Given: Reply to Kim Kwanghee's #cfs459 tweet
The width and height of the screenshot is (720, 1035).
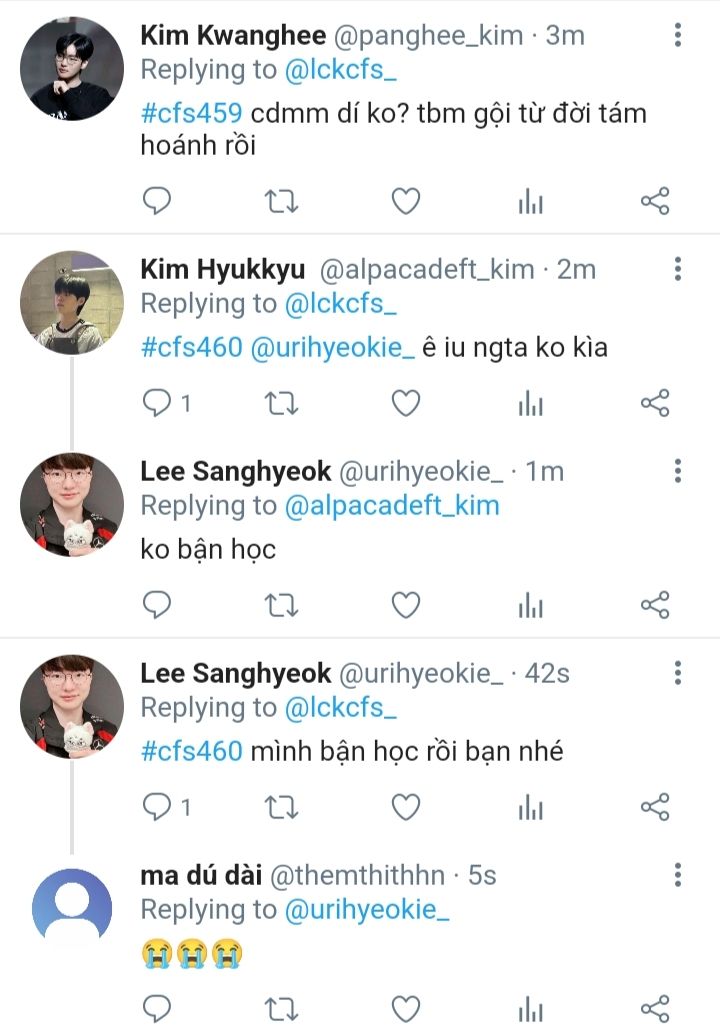Looking at the screenshot, I should (157, 203).
